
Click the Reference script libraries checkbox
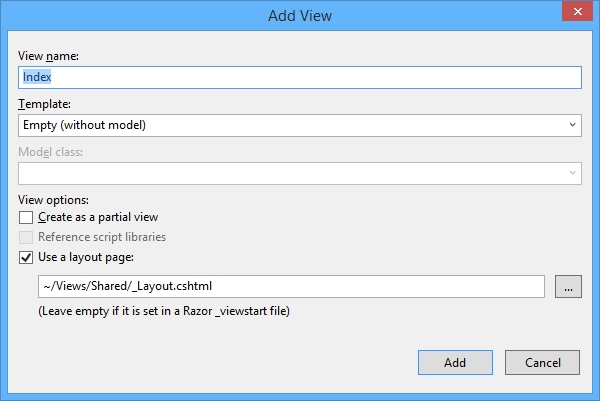click(x=25, y=237)
